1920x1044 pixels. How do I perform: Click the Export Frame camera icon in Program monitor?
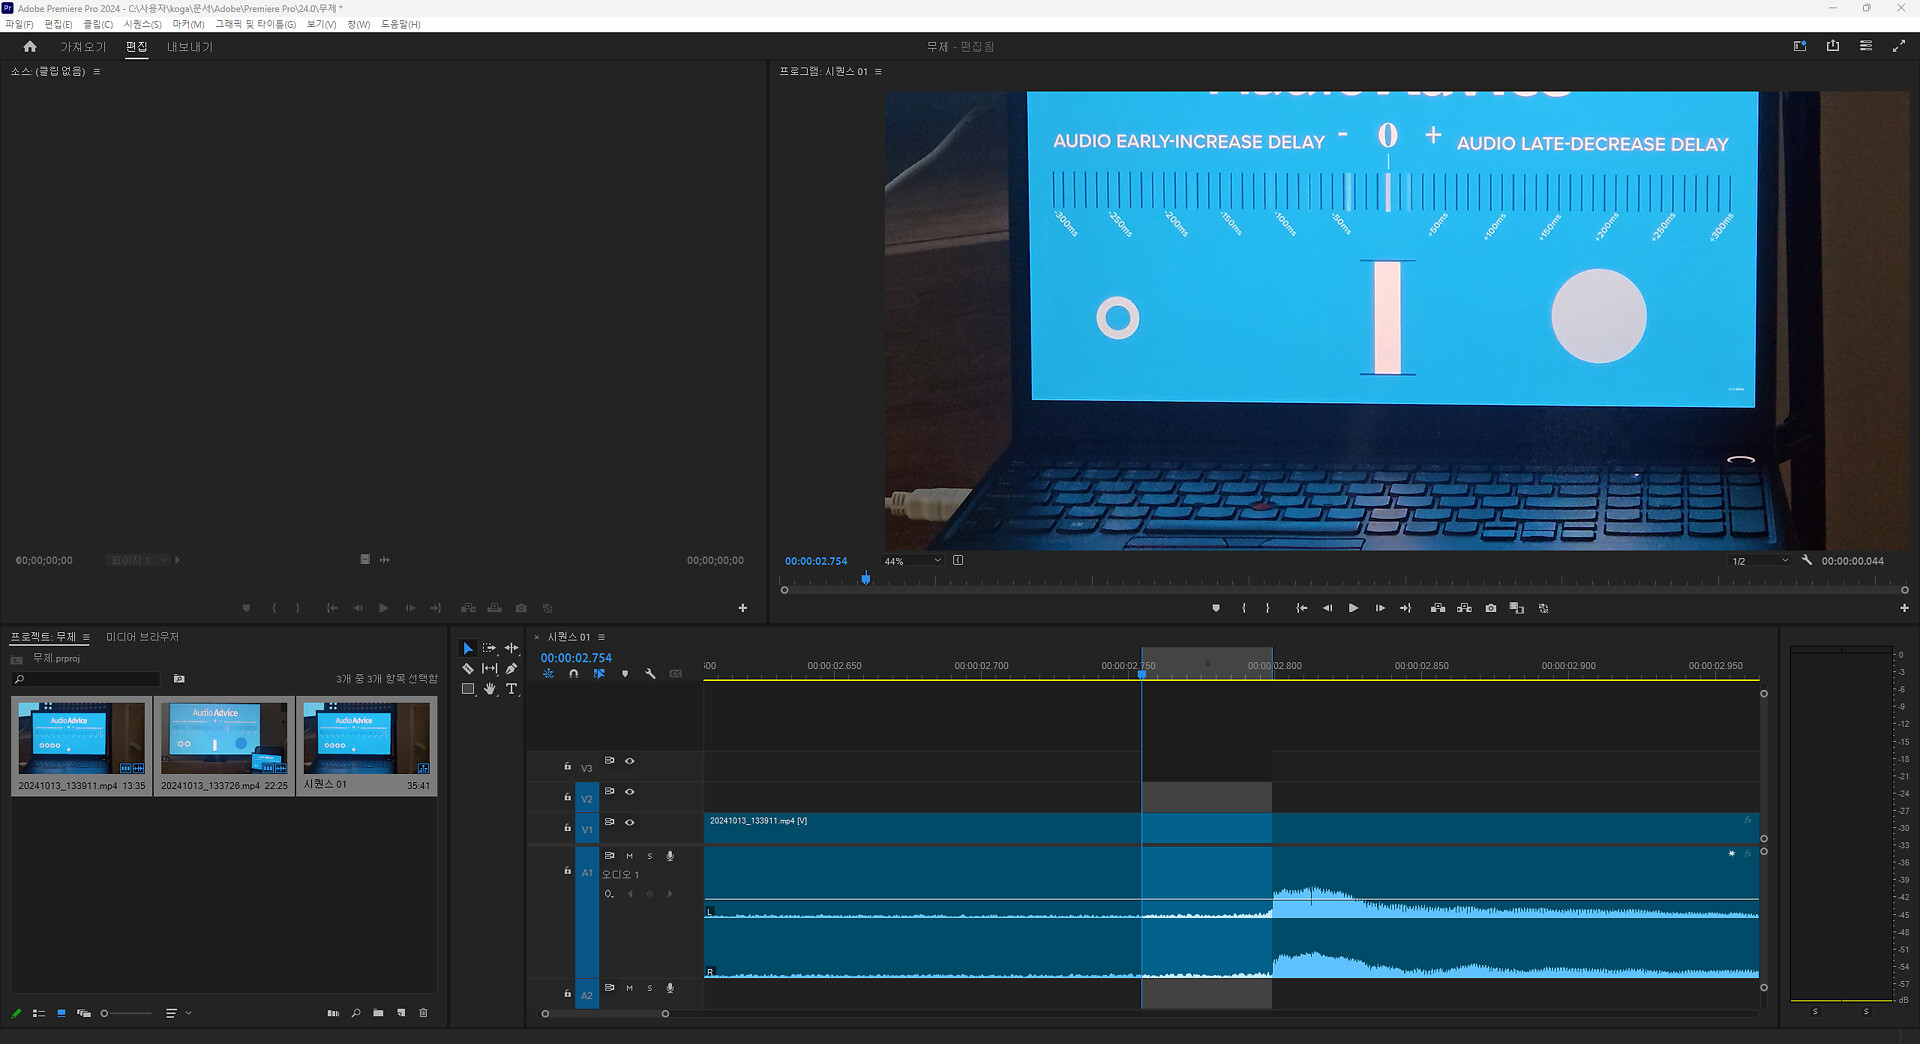[x=1491, y=608]
